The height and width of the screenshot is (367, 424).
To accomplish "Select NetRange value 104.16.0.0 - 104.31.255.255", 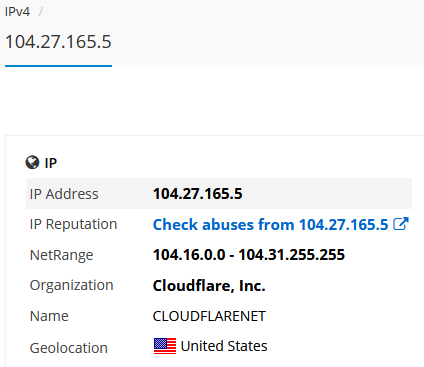I will coord(249,255).
